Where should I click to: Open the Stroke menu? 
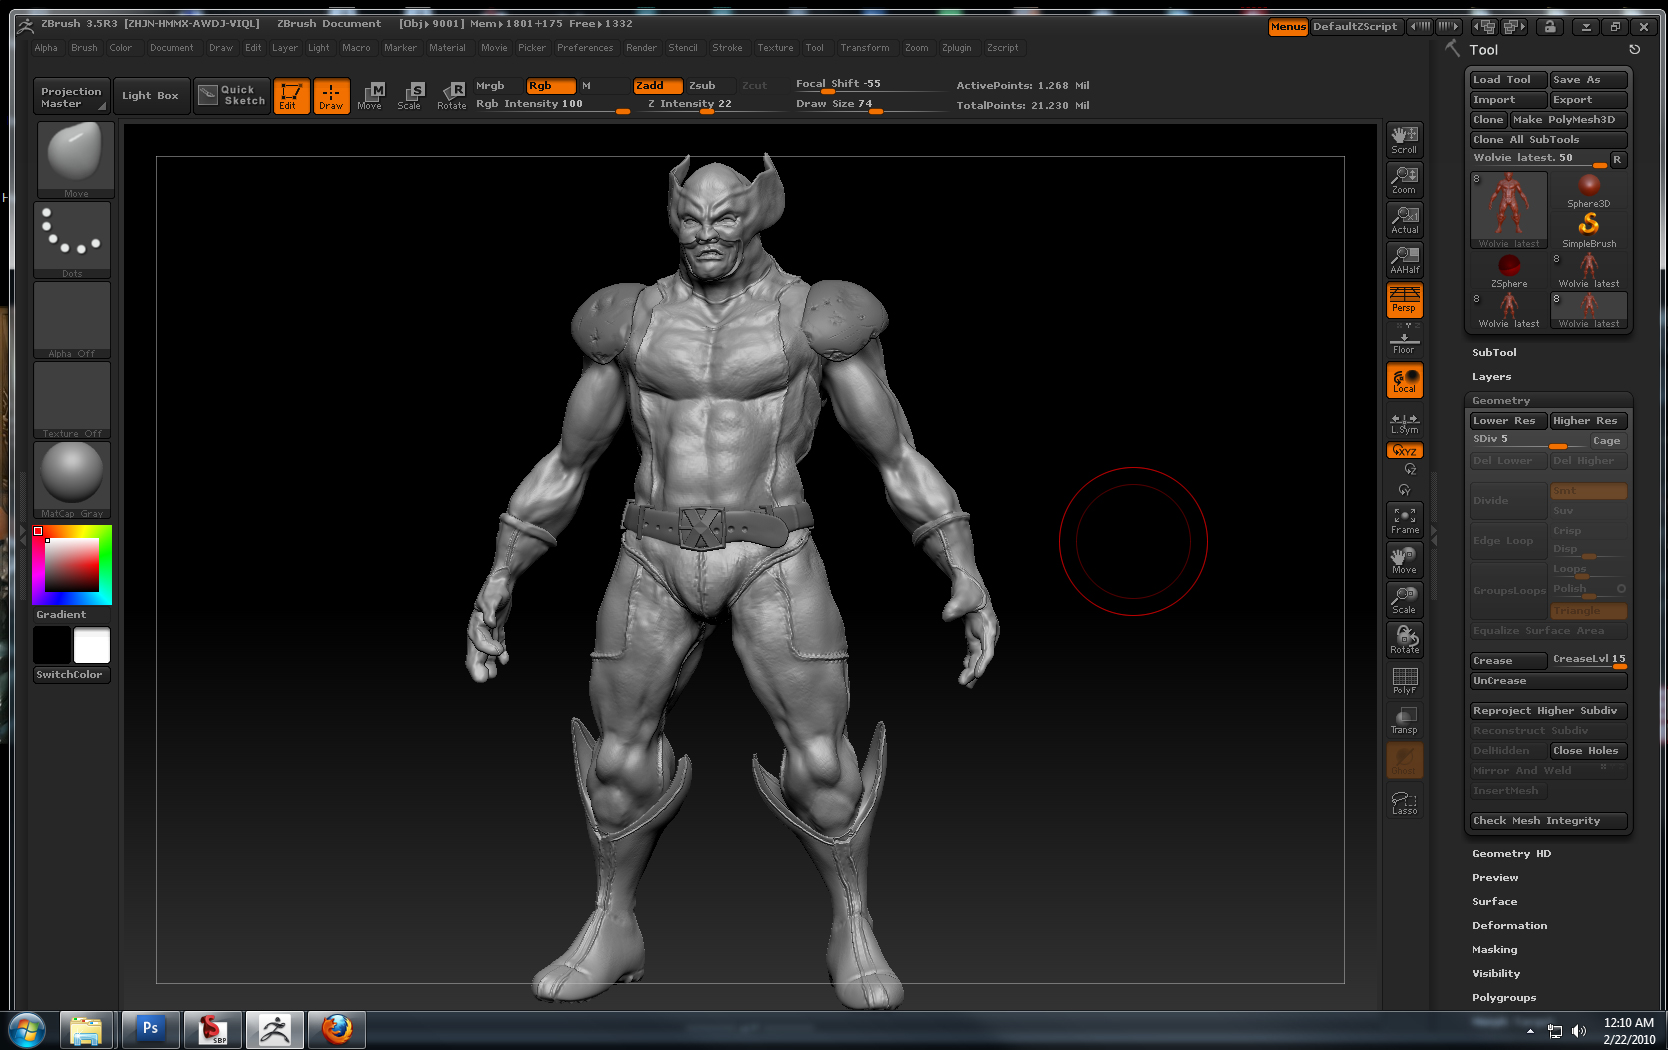point(727,48)
